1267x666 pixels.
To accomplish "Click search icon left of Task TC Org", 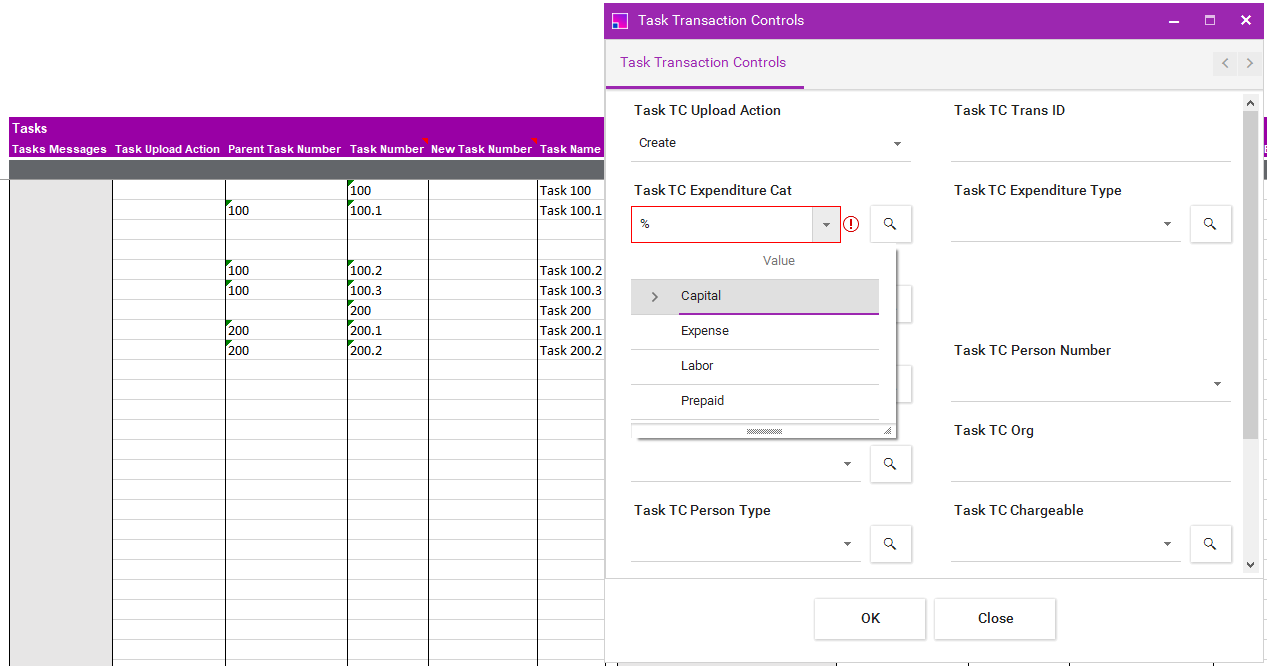I will (x=890, y=464).
